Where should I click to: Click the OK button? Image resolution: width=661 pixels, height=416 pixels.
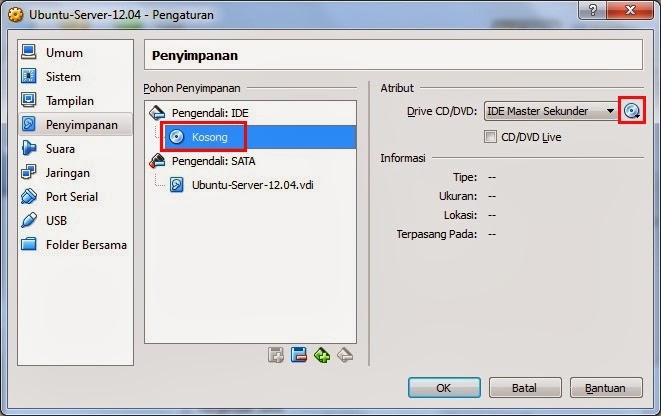point(444,387)
